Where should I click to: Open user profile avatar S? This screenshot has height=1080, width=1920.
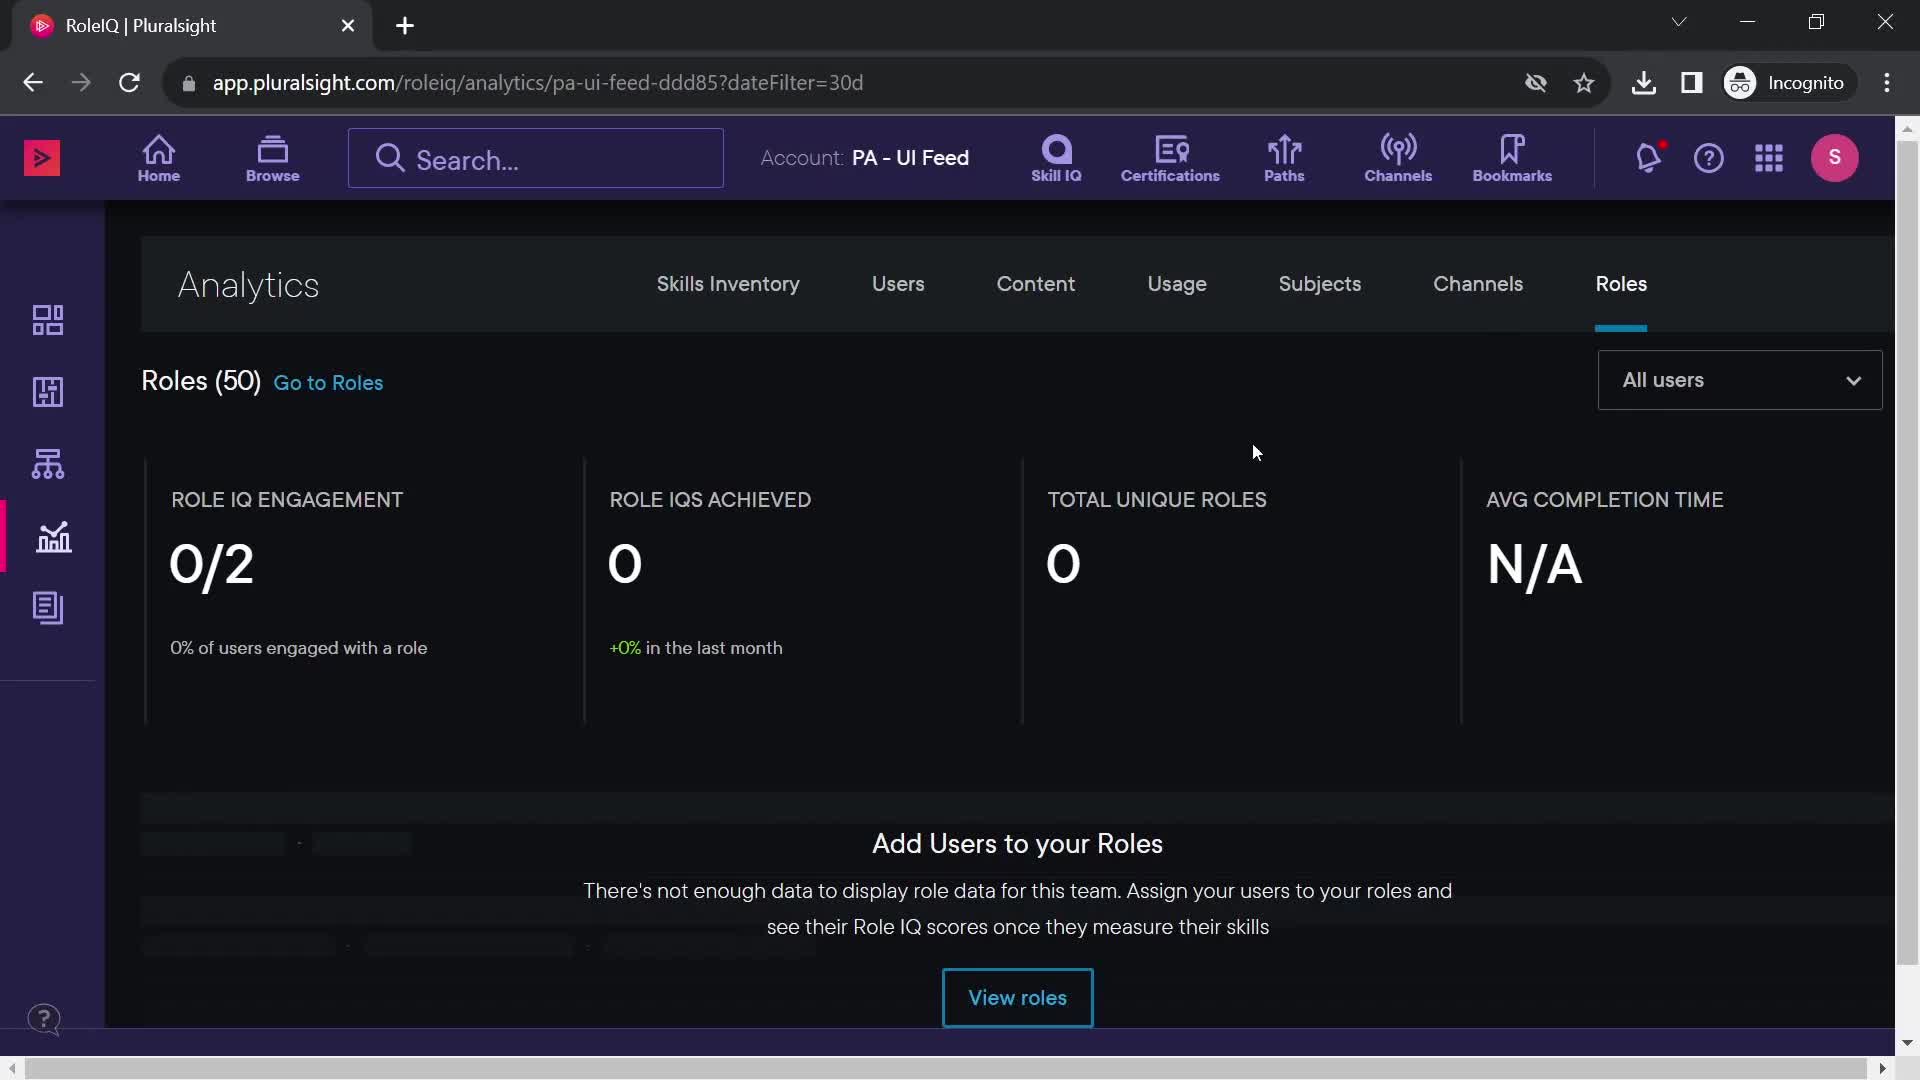[x=1834, y=158]
